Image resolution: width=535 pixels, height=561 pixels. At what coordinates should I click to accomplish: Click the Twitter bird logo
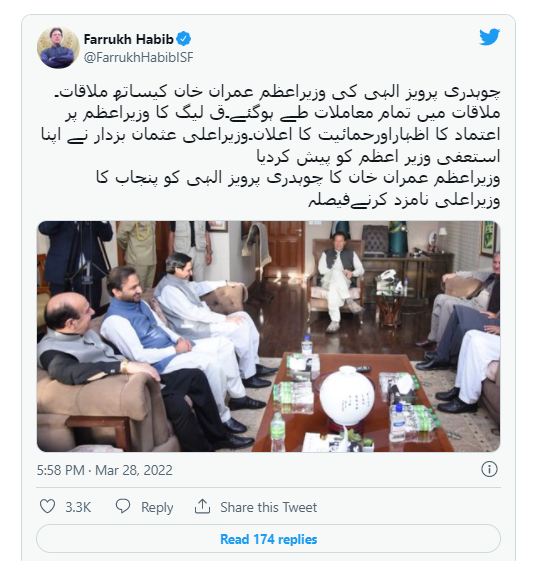coord(489,37)
